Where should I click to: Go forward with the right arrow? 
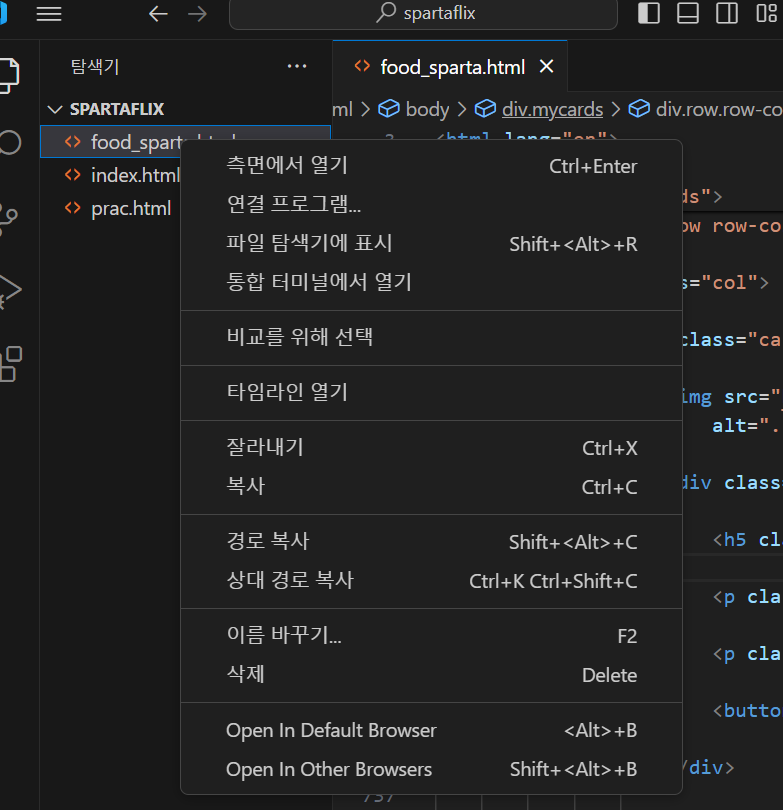pyautogui.click(x=197, y=14)
